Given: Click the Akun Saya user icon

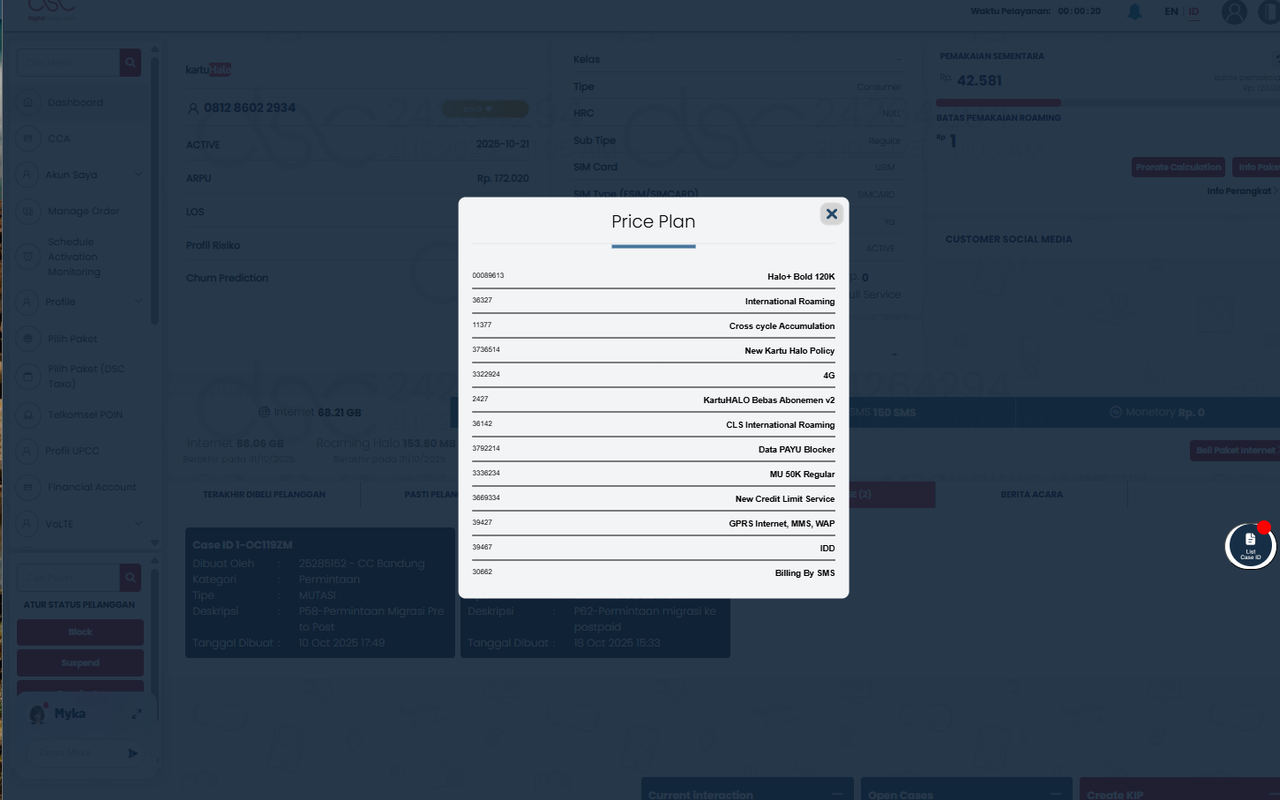Looking at the screenshot, I should click(x=28, y=174).
